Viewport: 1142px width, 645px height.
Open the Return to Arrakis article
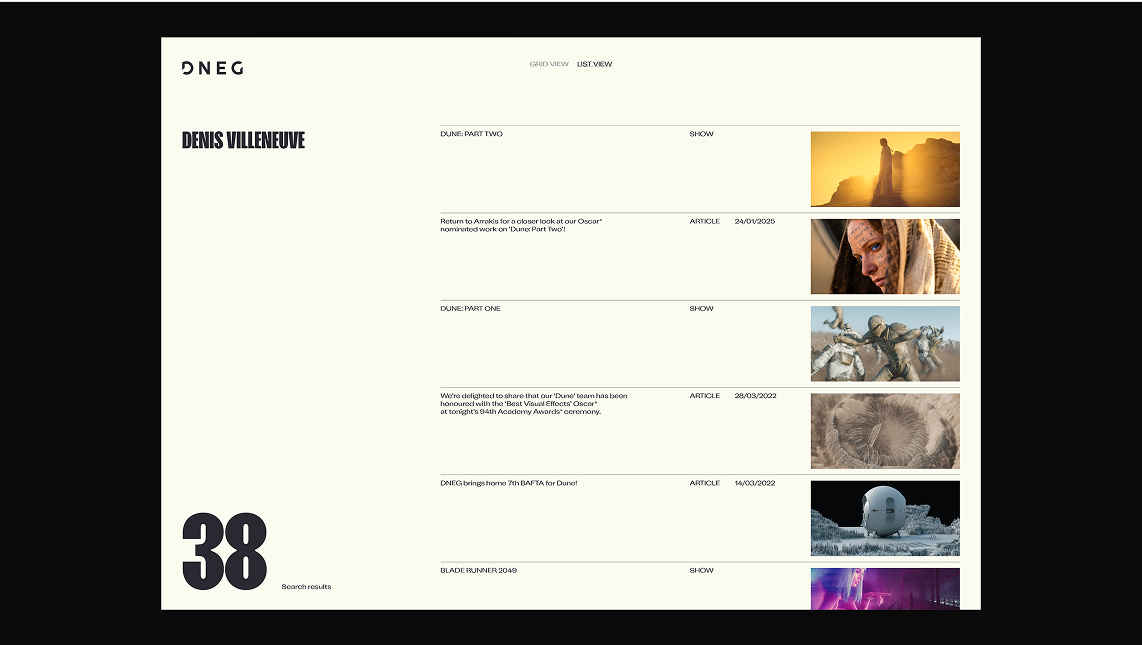point(521,225)
